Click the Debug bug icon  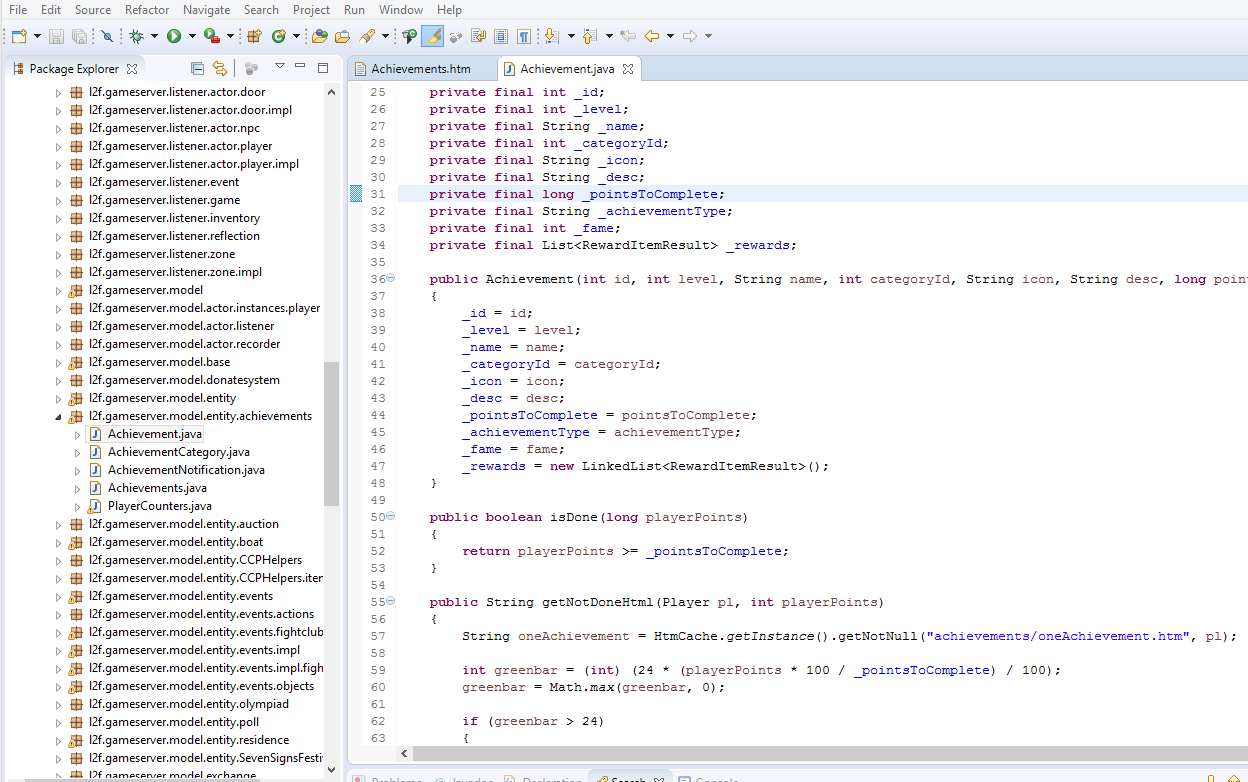[137, 36]
